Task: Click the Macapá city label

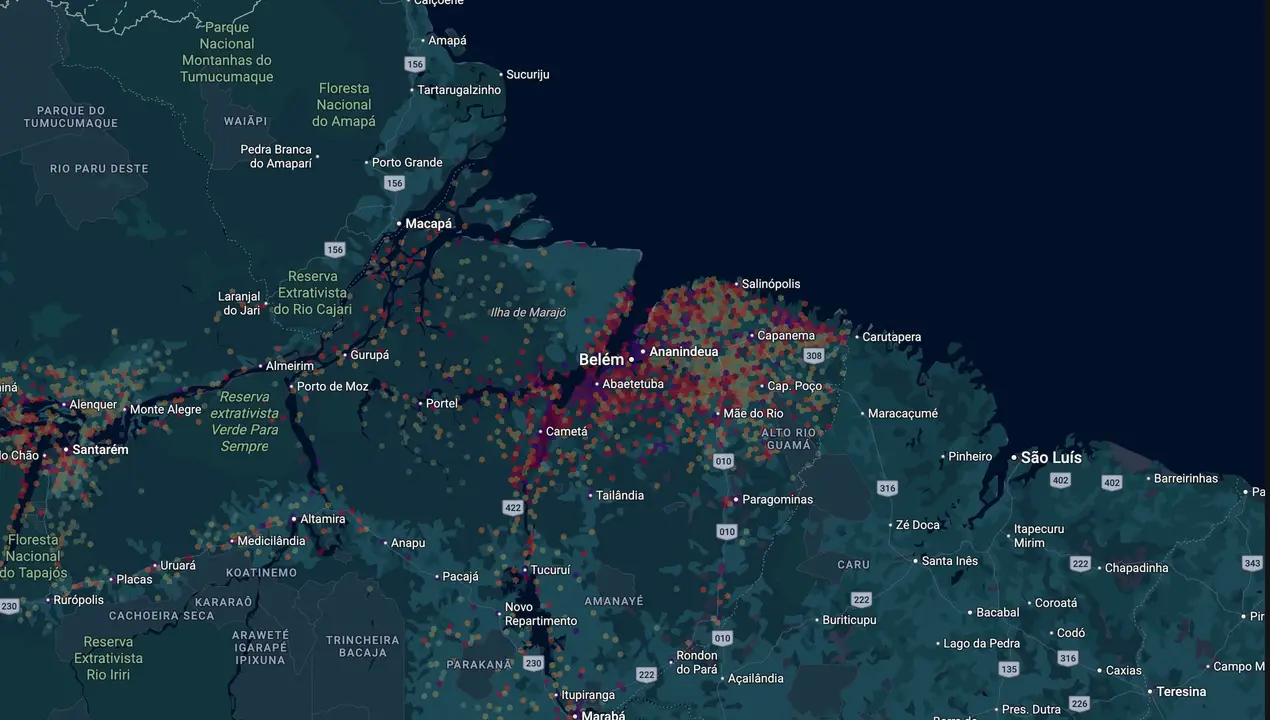Action: pos(428,224)
